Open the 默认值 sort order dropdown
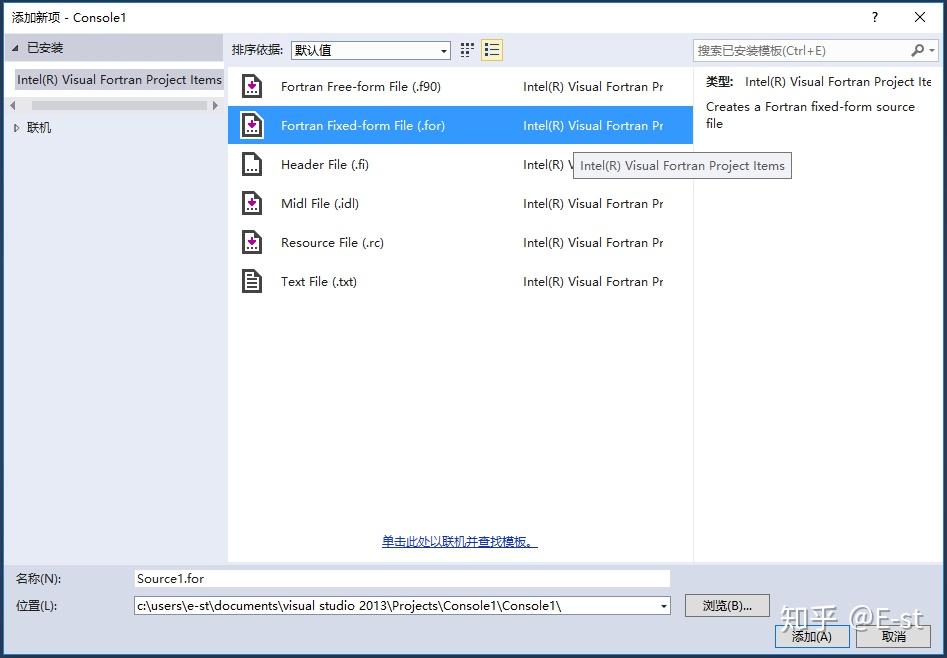This screenshot has height=658, width=947. (x=443, y=49)
